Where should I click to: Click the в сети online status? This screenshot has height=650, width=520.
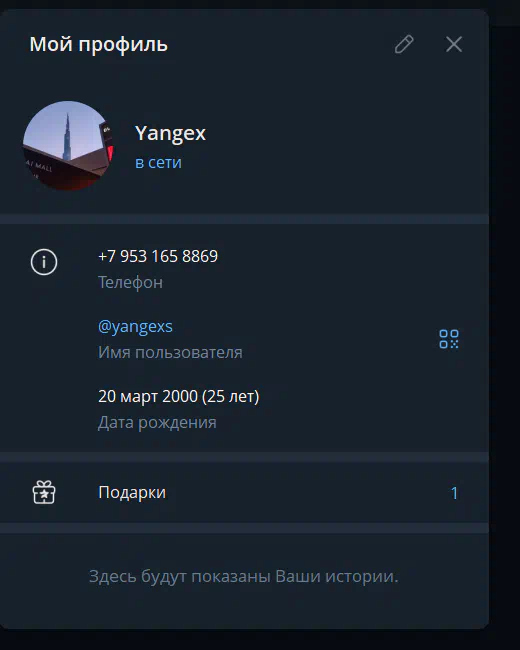pyautogui.click(x=158, y=162)
